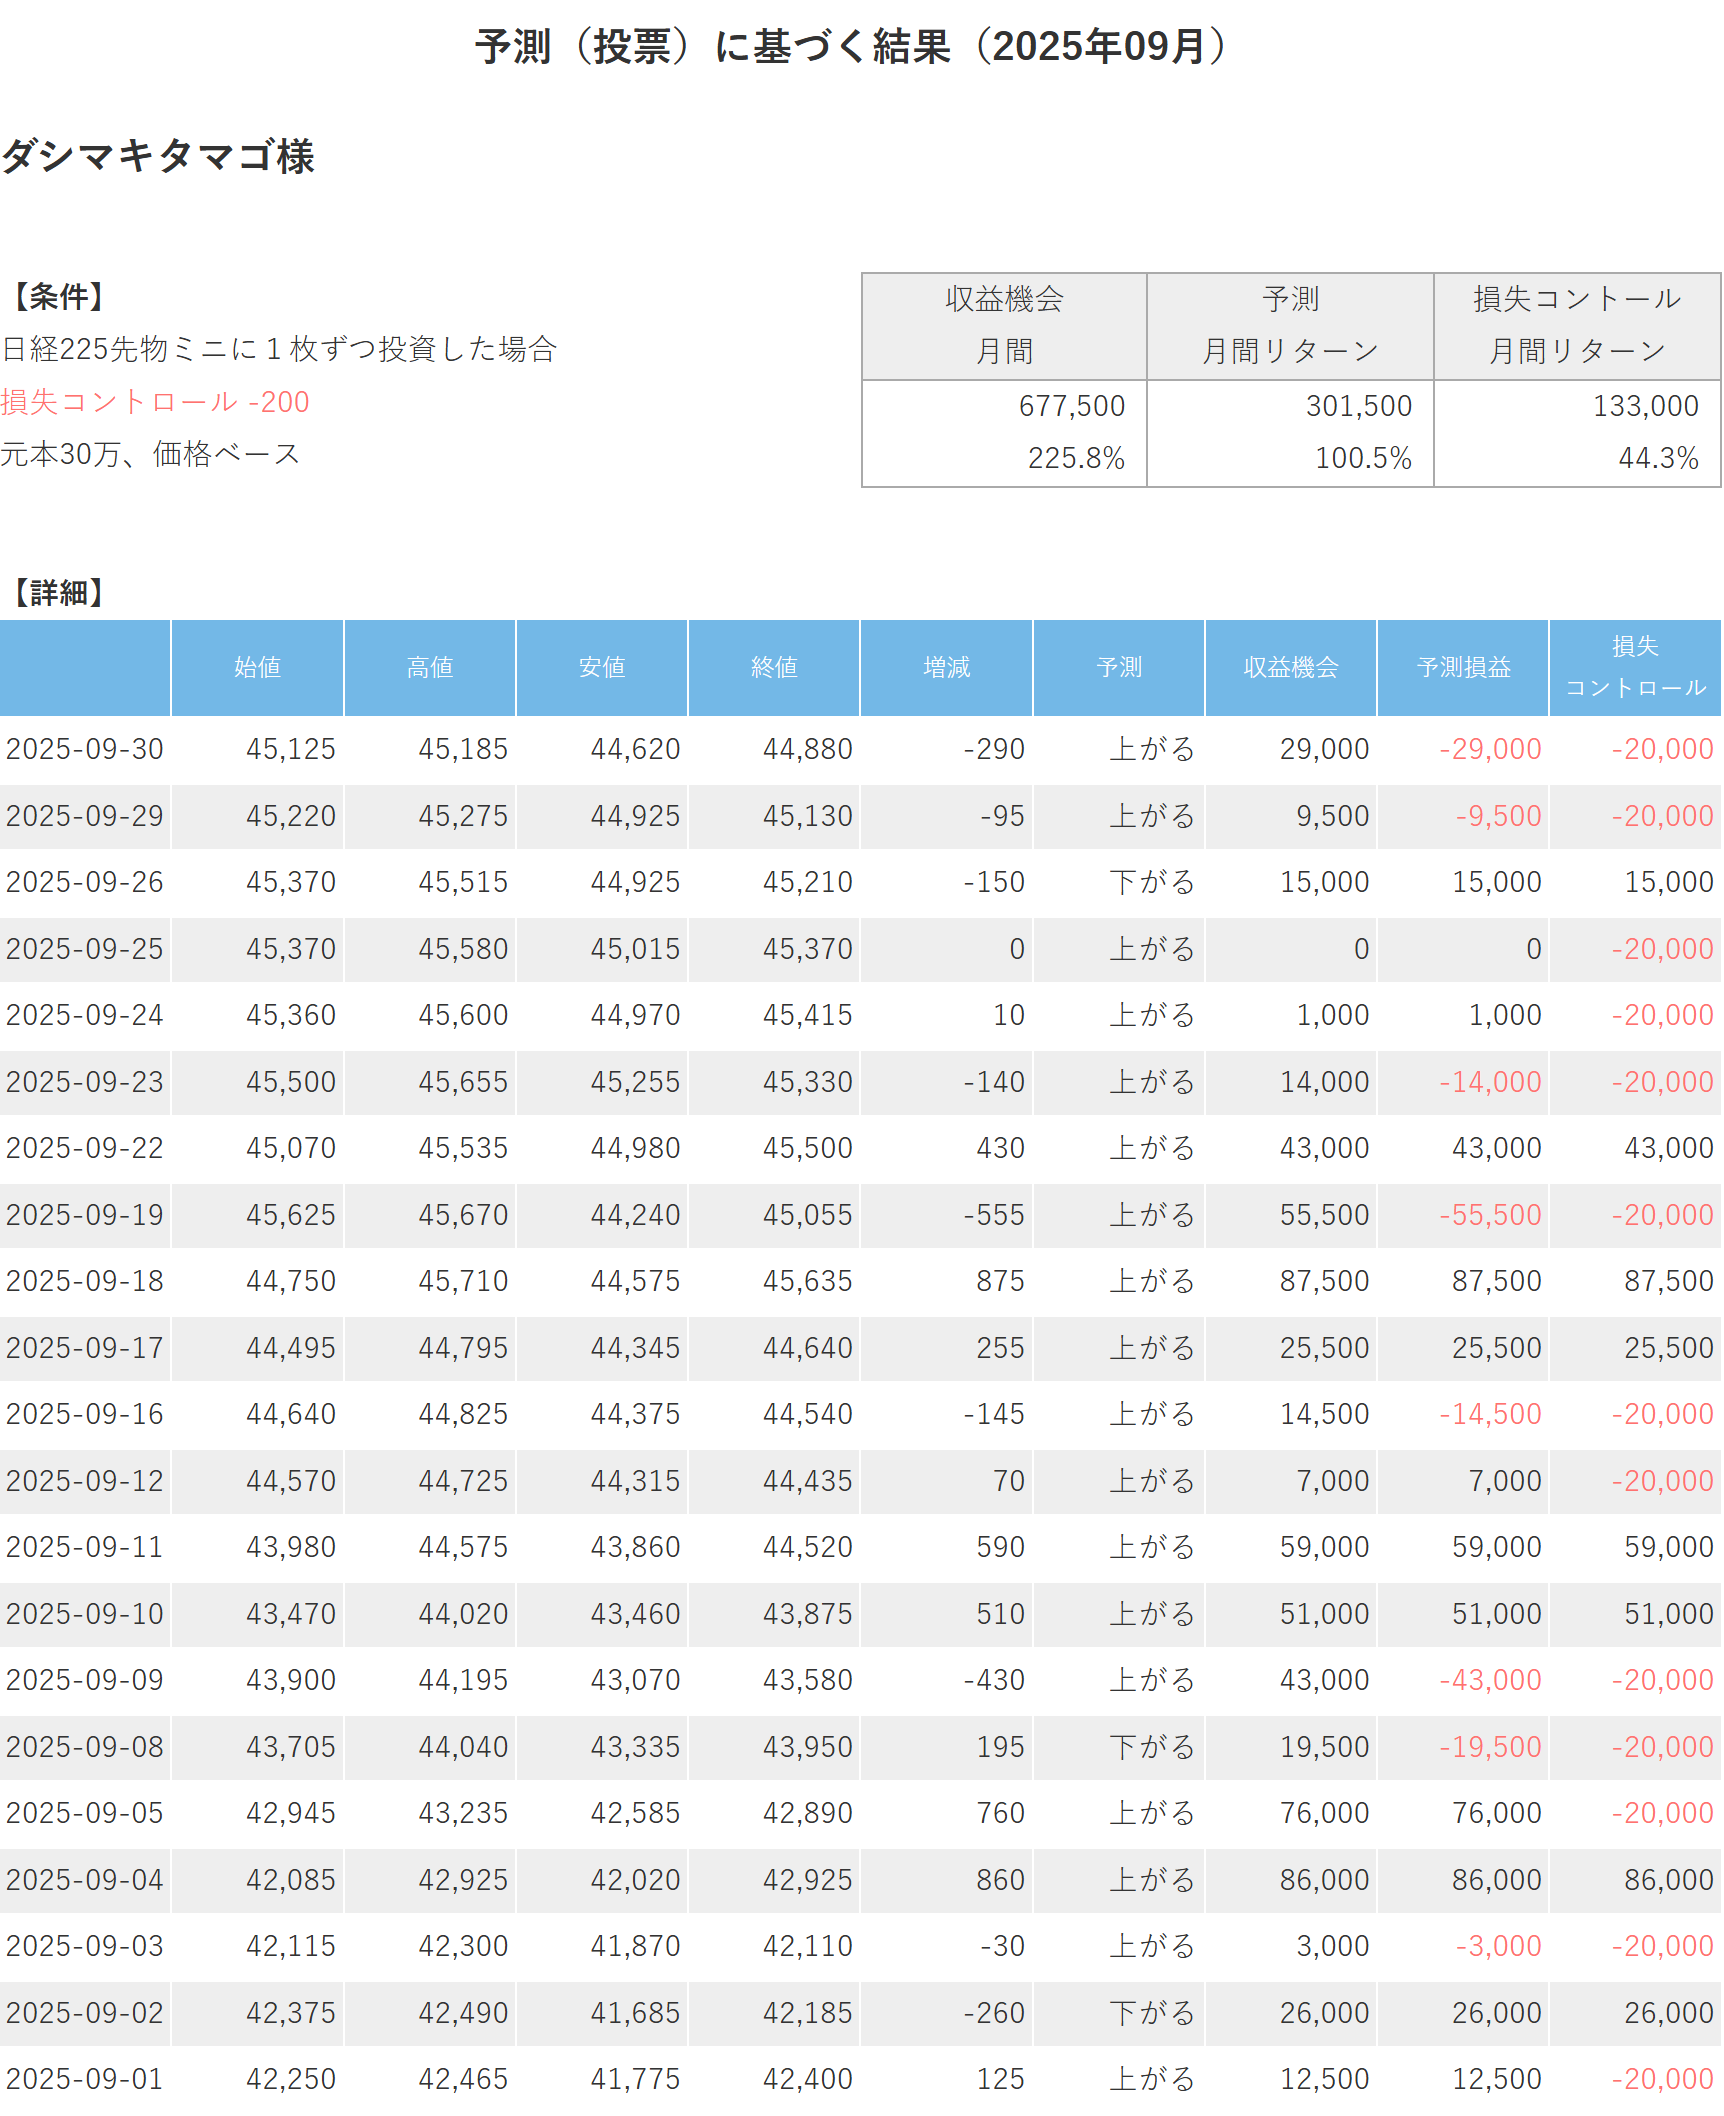Select the 予測損益 column header
Viewport: 1724px width, 2116px height.
pos(1463,667)
